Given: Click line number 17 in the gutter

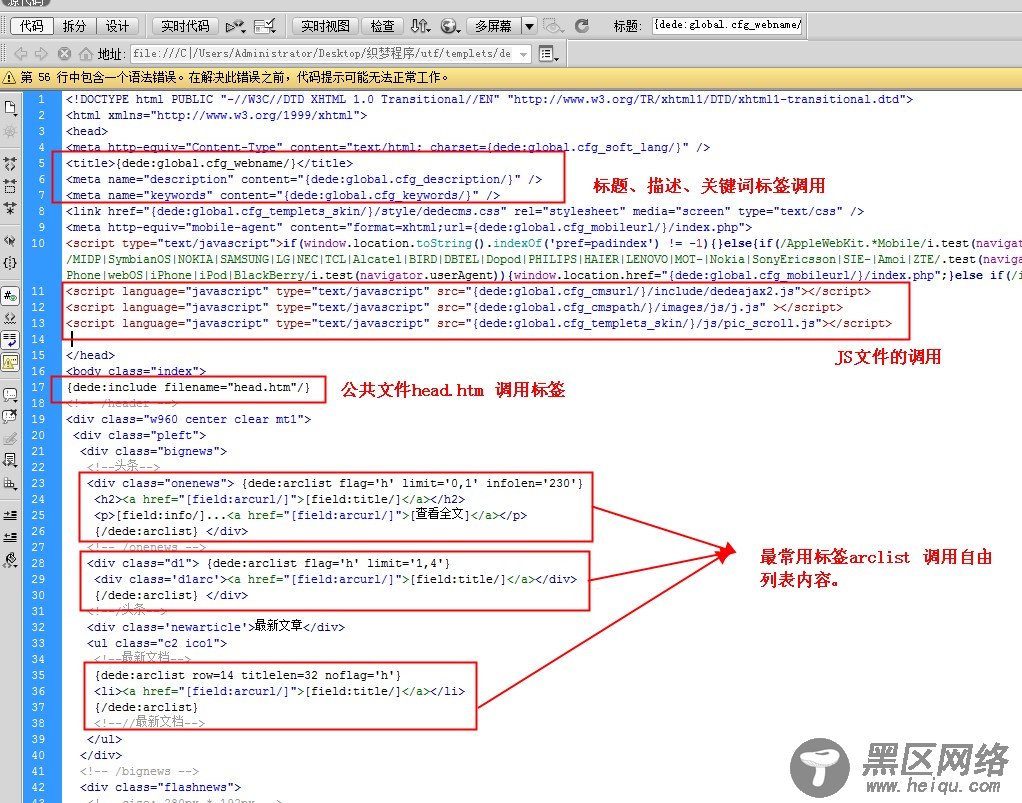Looking at the screenshot, I should pyautogui.click(x=38, y=387).
